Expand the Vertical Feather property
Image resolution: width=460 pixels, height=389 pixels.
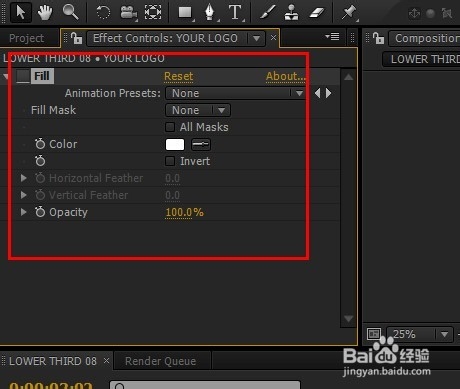(23, 195)
